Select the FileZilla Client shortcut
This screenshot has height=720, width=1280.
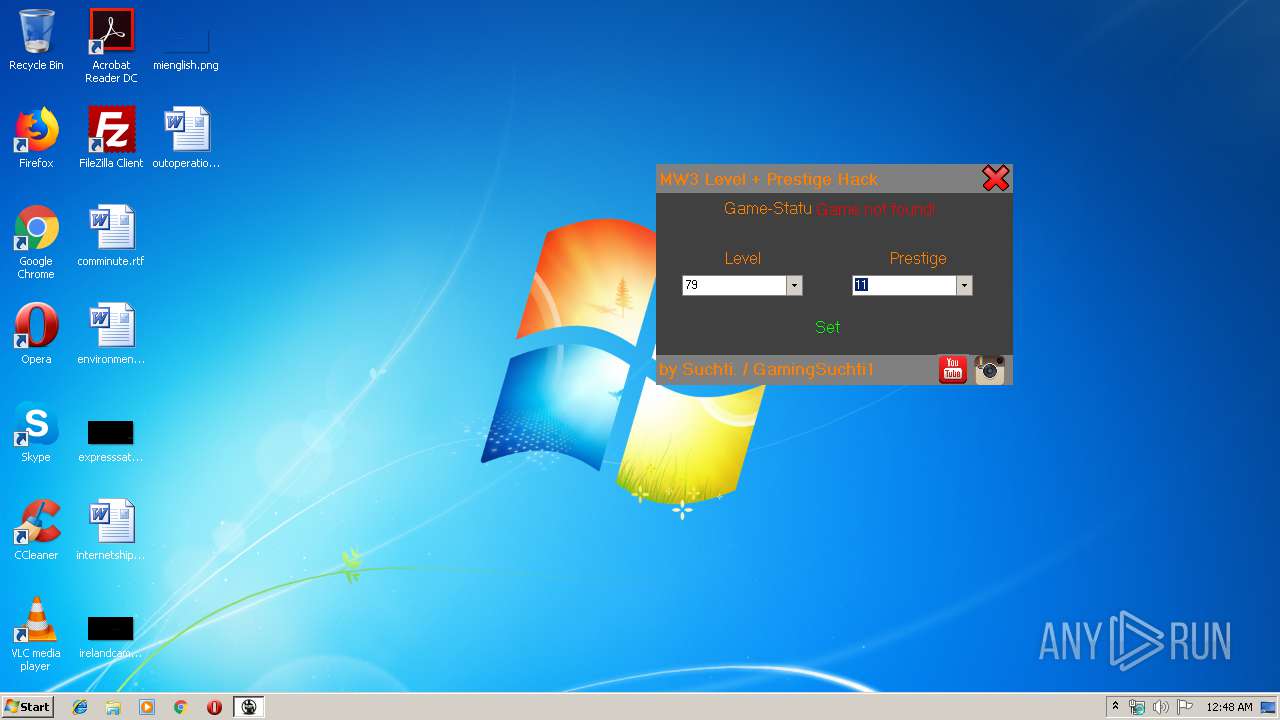(111, 138)
